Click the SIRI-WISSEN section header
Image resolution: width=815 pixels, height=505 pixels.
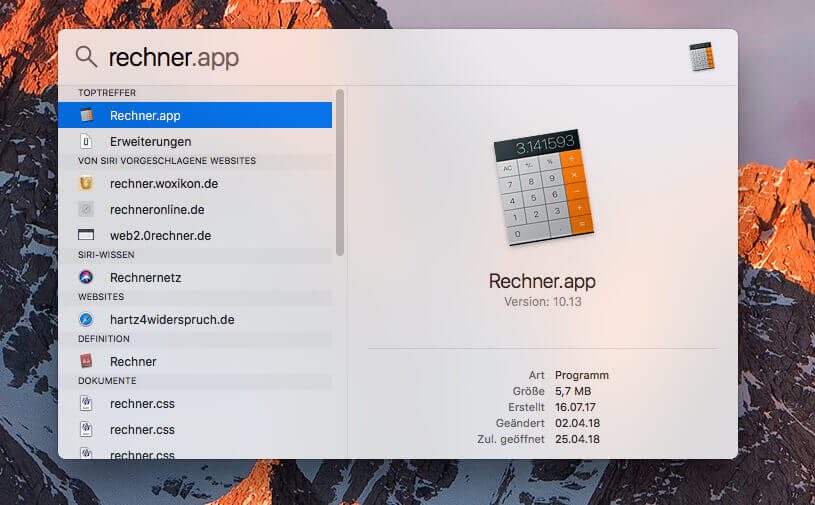(106, 255)
